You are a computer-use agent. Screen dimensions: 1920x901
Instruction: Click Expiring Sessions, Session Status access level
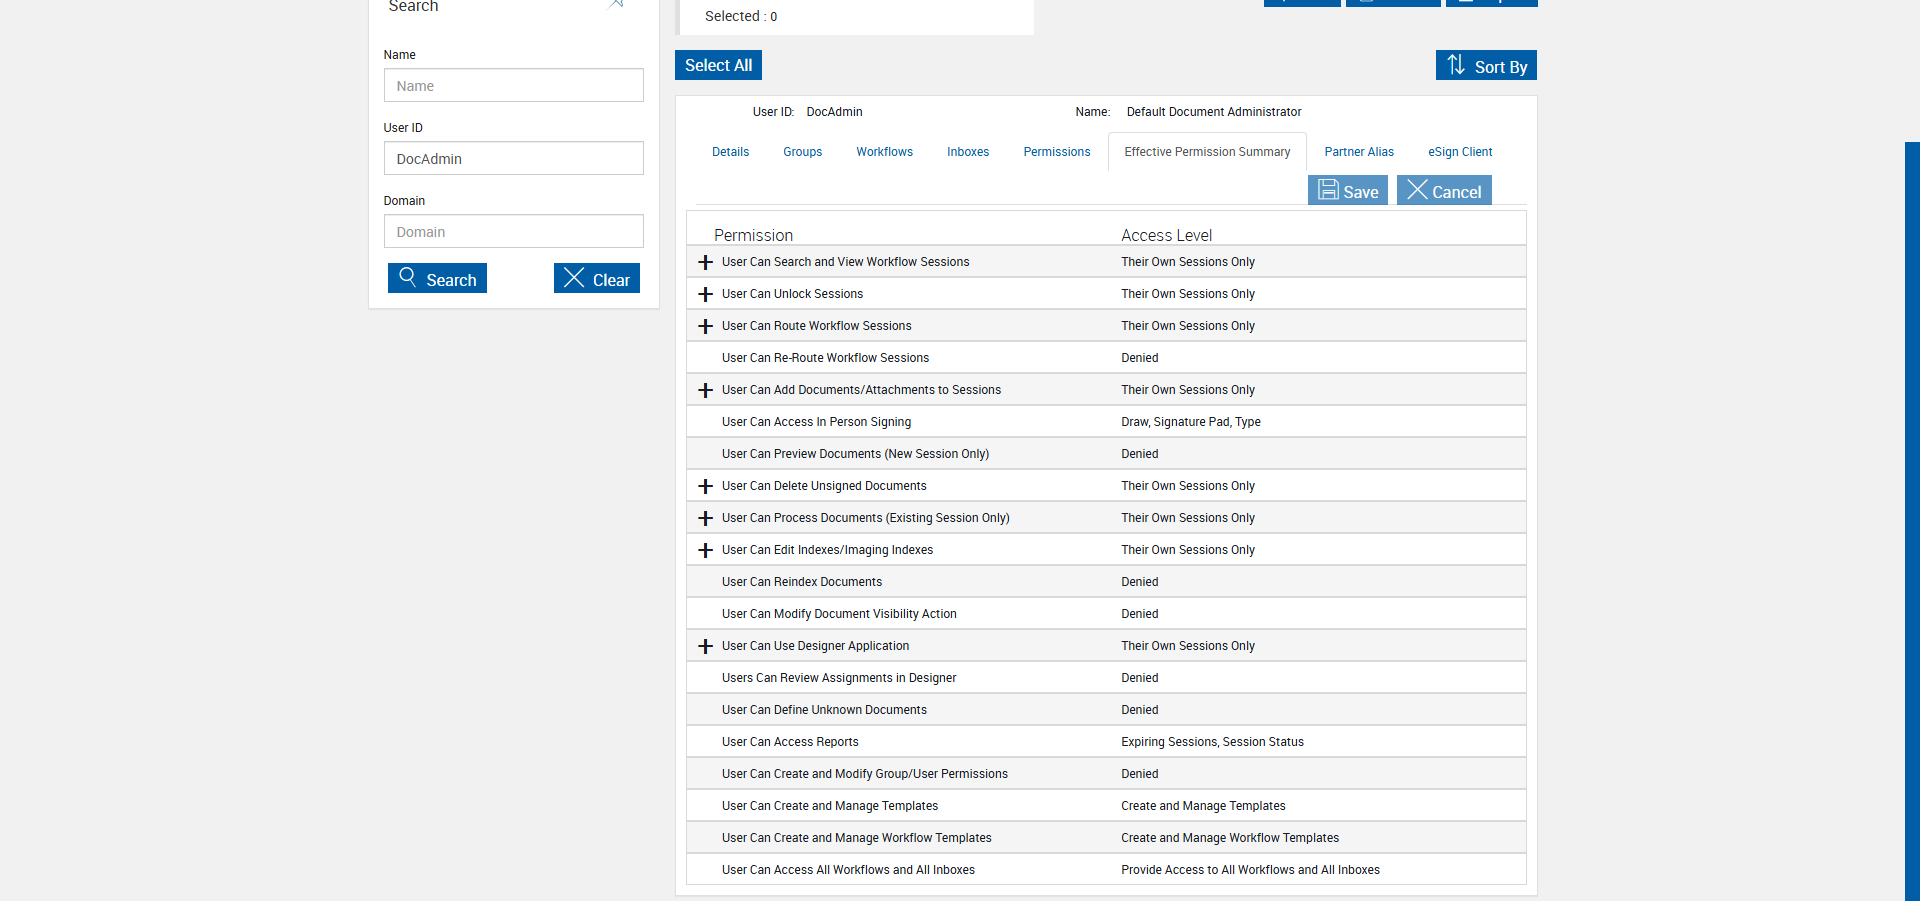click(x=1212, y=742)
